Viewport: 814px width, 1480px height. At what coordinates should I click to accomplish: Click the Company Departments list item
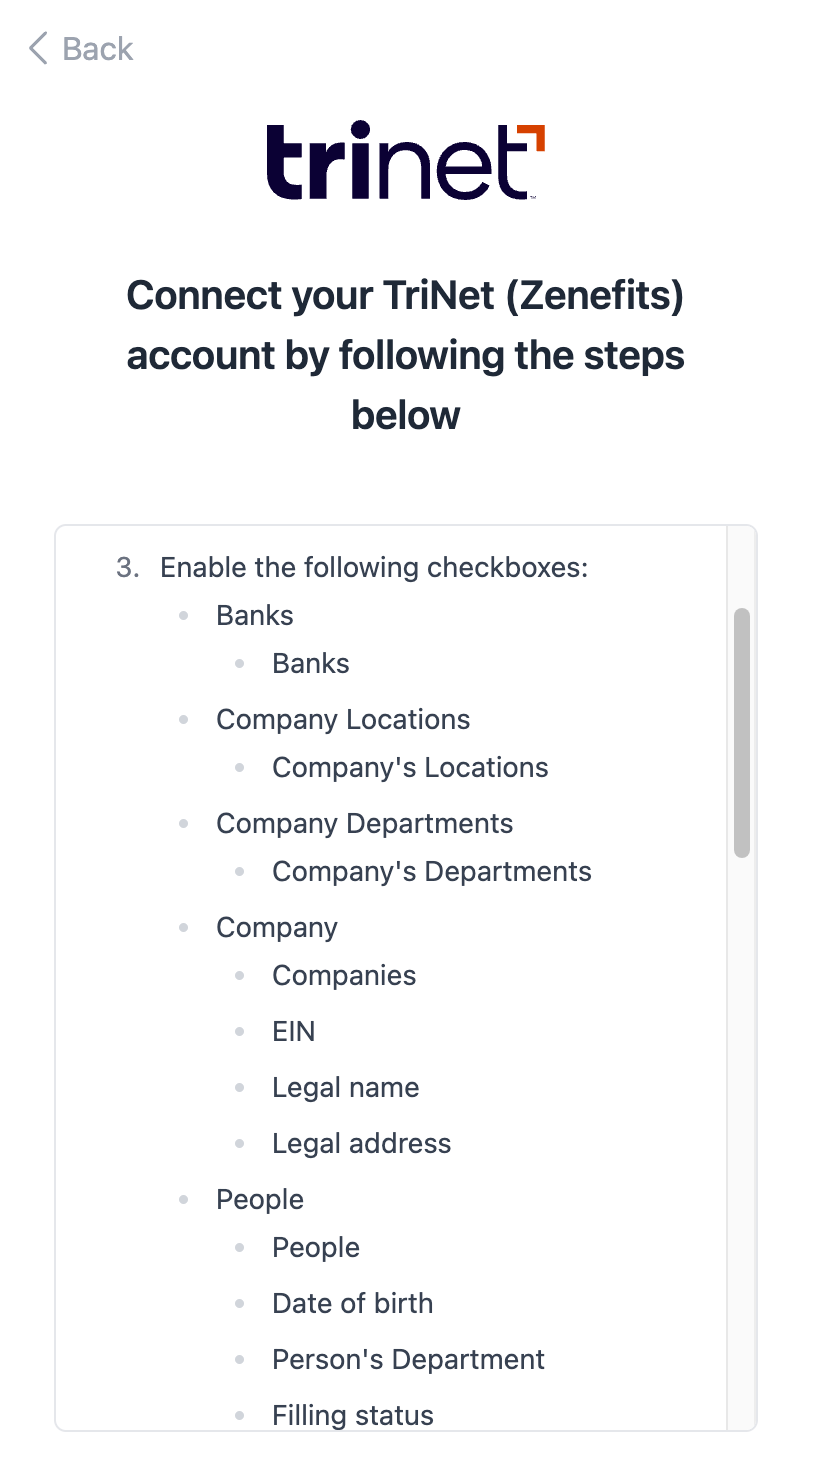[x=364, y=824]
